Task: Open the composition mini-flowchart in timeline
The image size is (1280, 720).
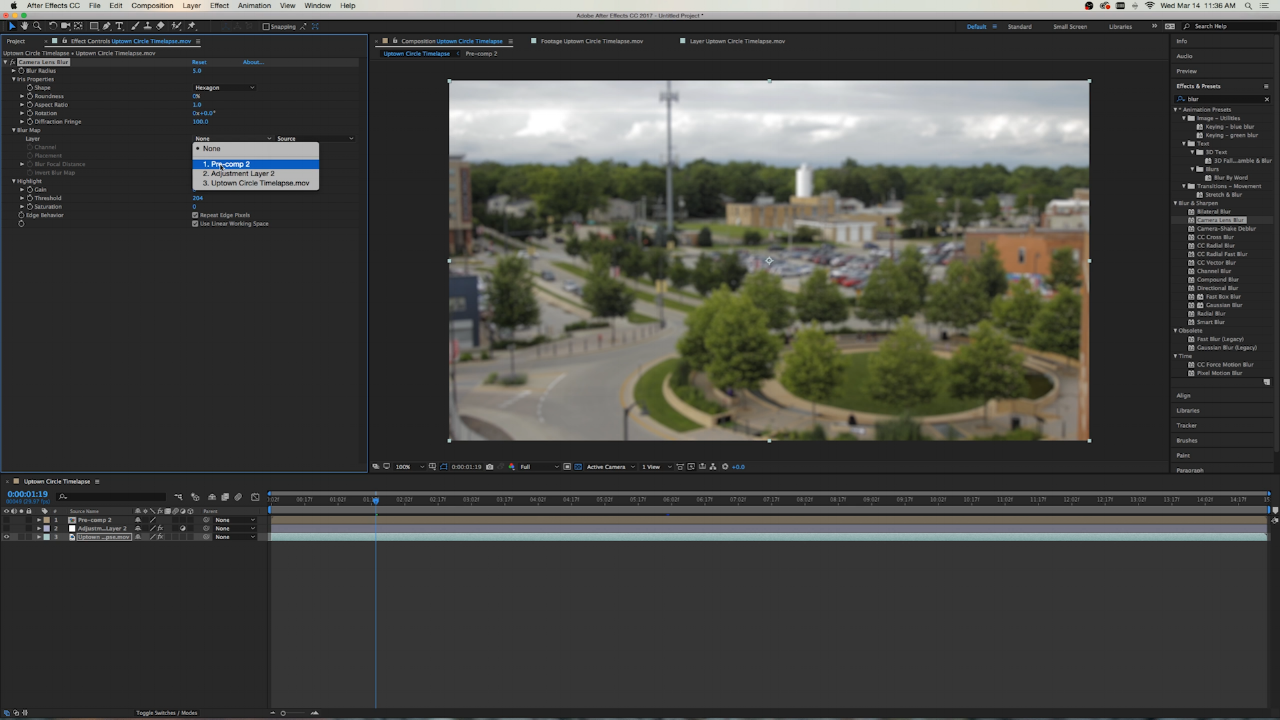Action: [178, 497]
